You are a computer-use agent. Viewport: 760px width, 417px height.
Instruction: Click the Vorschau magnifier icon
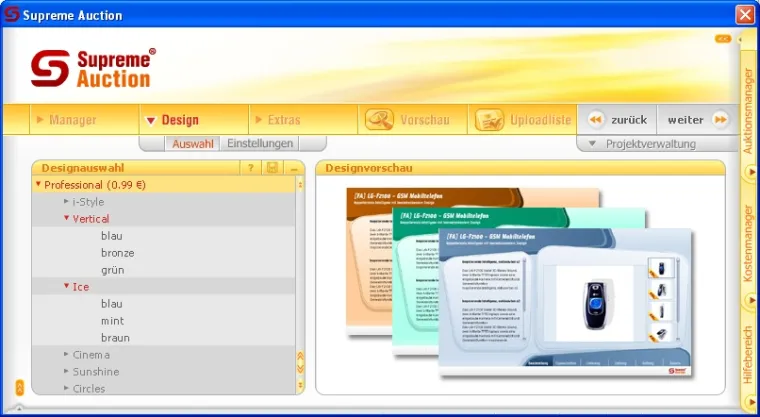379,120
